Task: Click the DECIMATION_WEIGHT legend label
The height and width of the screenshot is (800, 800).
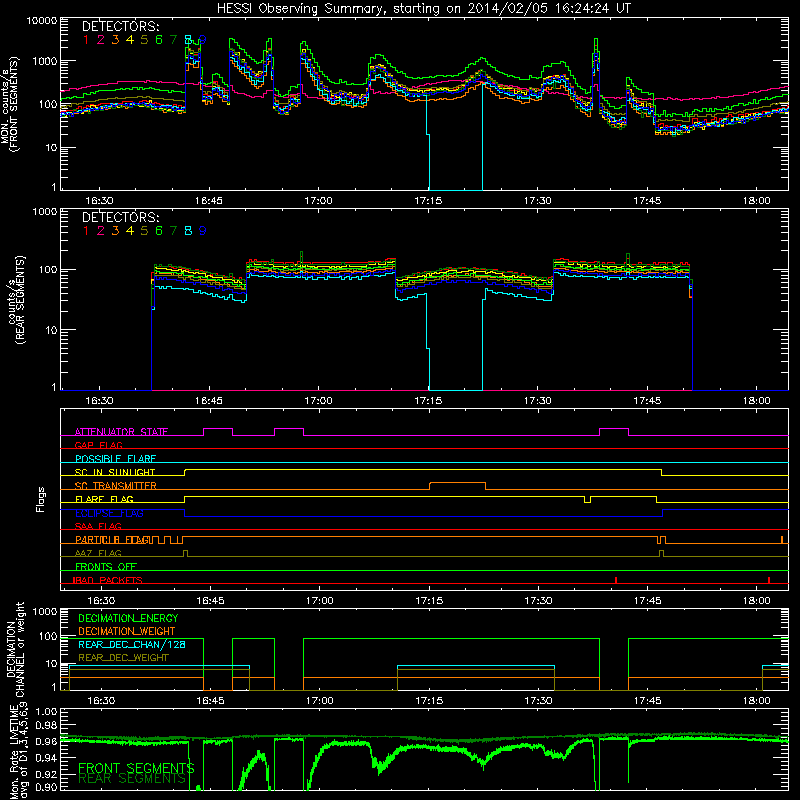Action: coord(127,632)
